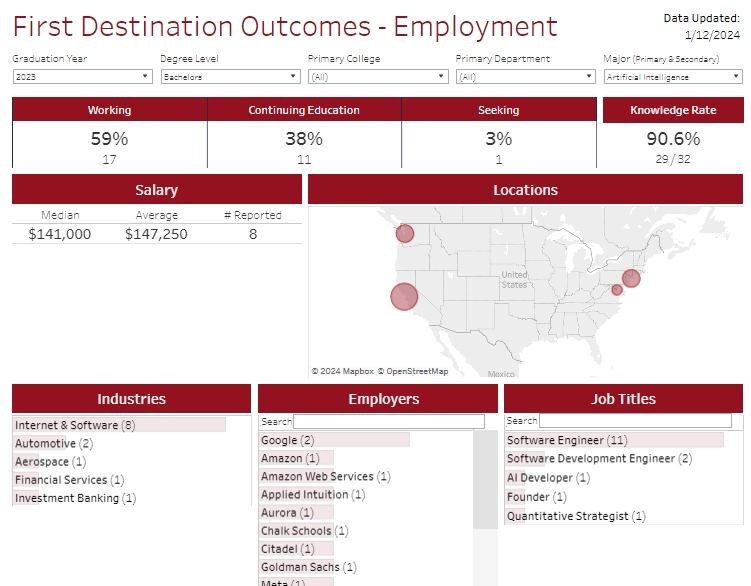Select Citadel (1) employer row
The height and width of the screenshot is (586, 751).
tap(296, 549)
